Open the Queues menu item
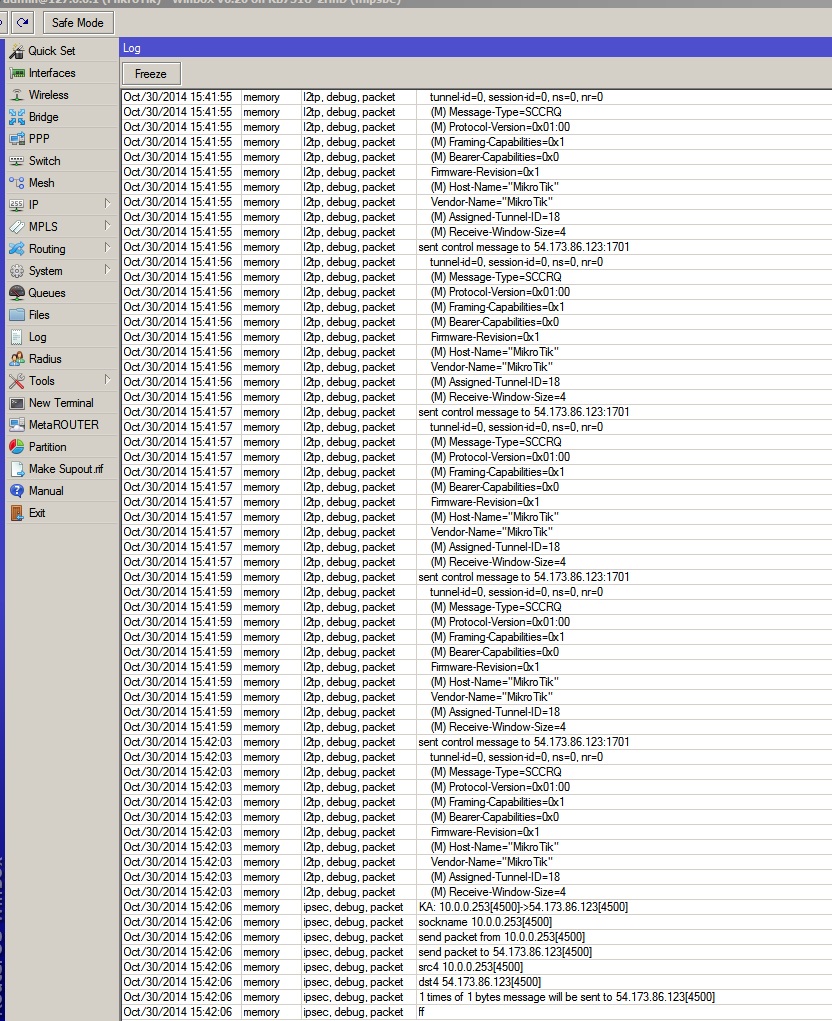This screenshot has height=1021, width=832. [62, 293]
